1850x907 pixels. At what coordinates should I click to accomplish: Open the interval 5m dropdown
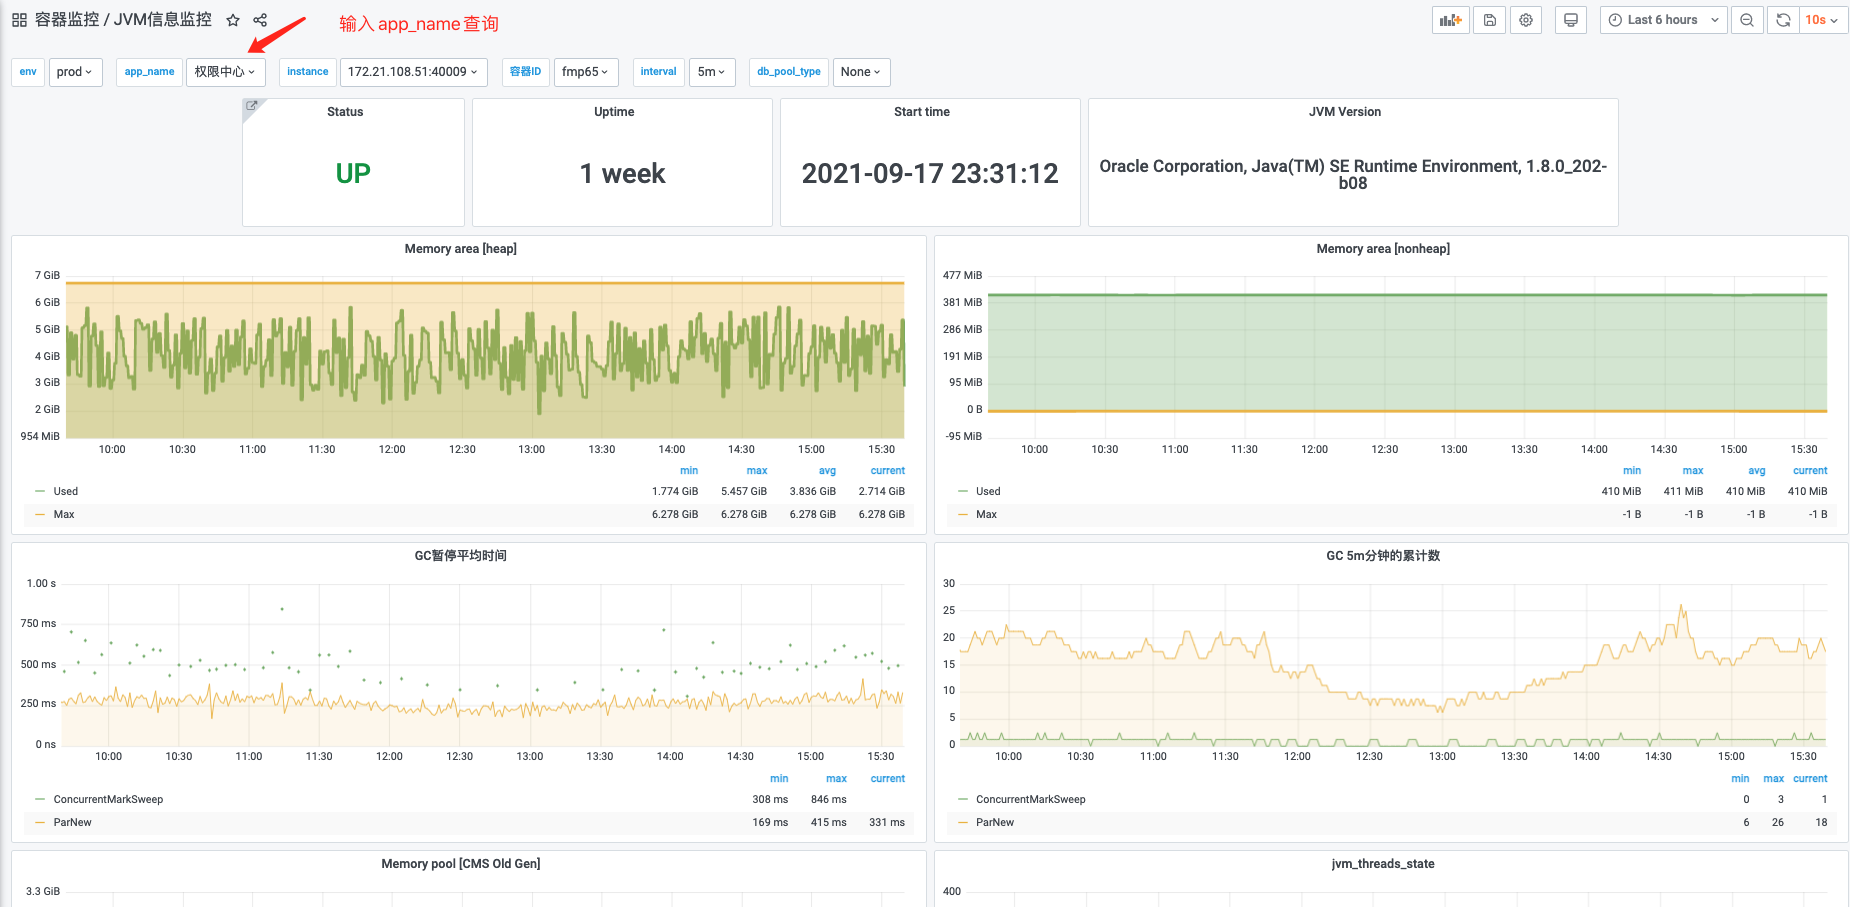tap(712, 72)
